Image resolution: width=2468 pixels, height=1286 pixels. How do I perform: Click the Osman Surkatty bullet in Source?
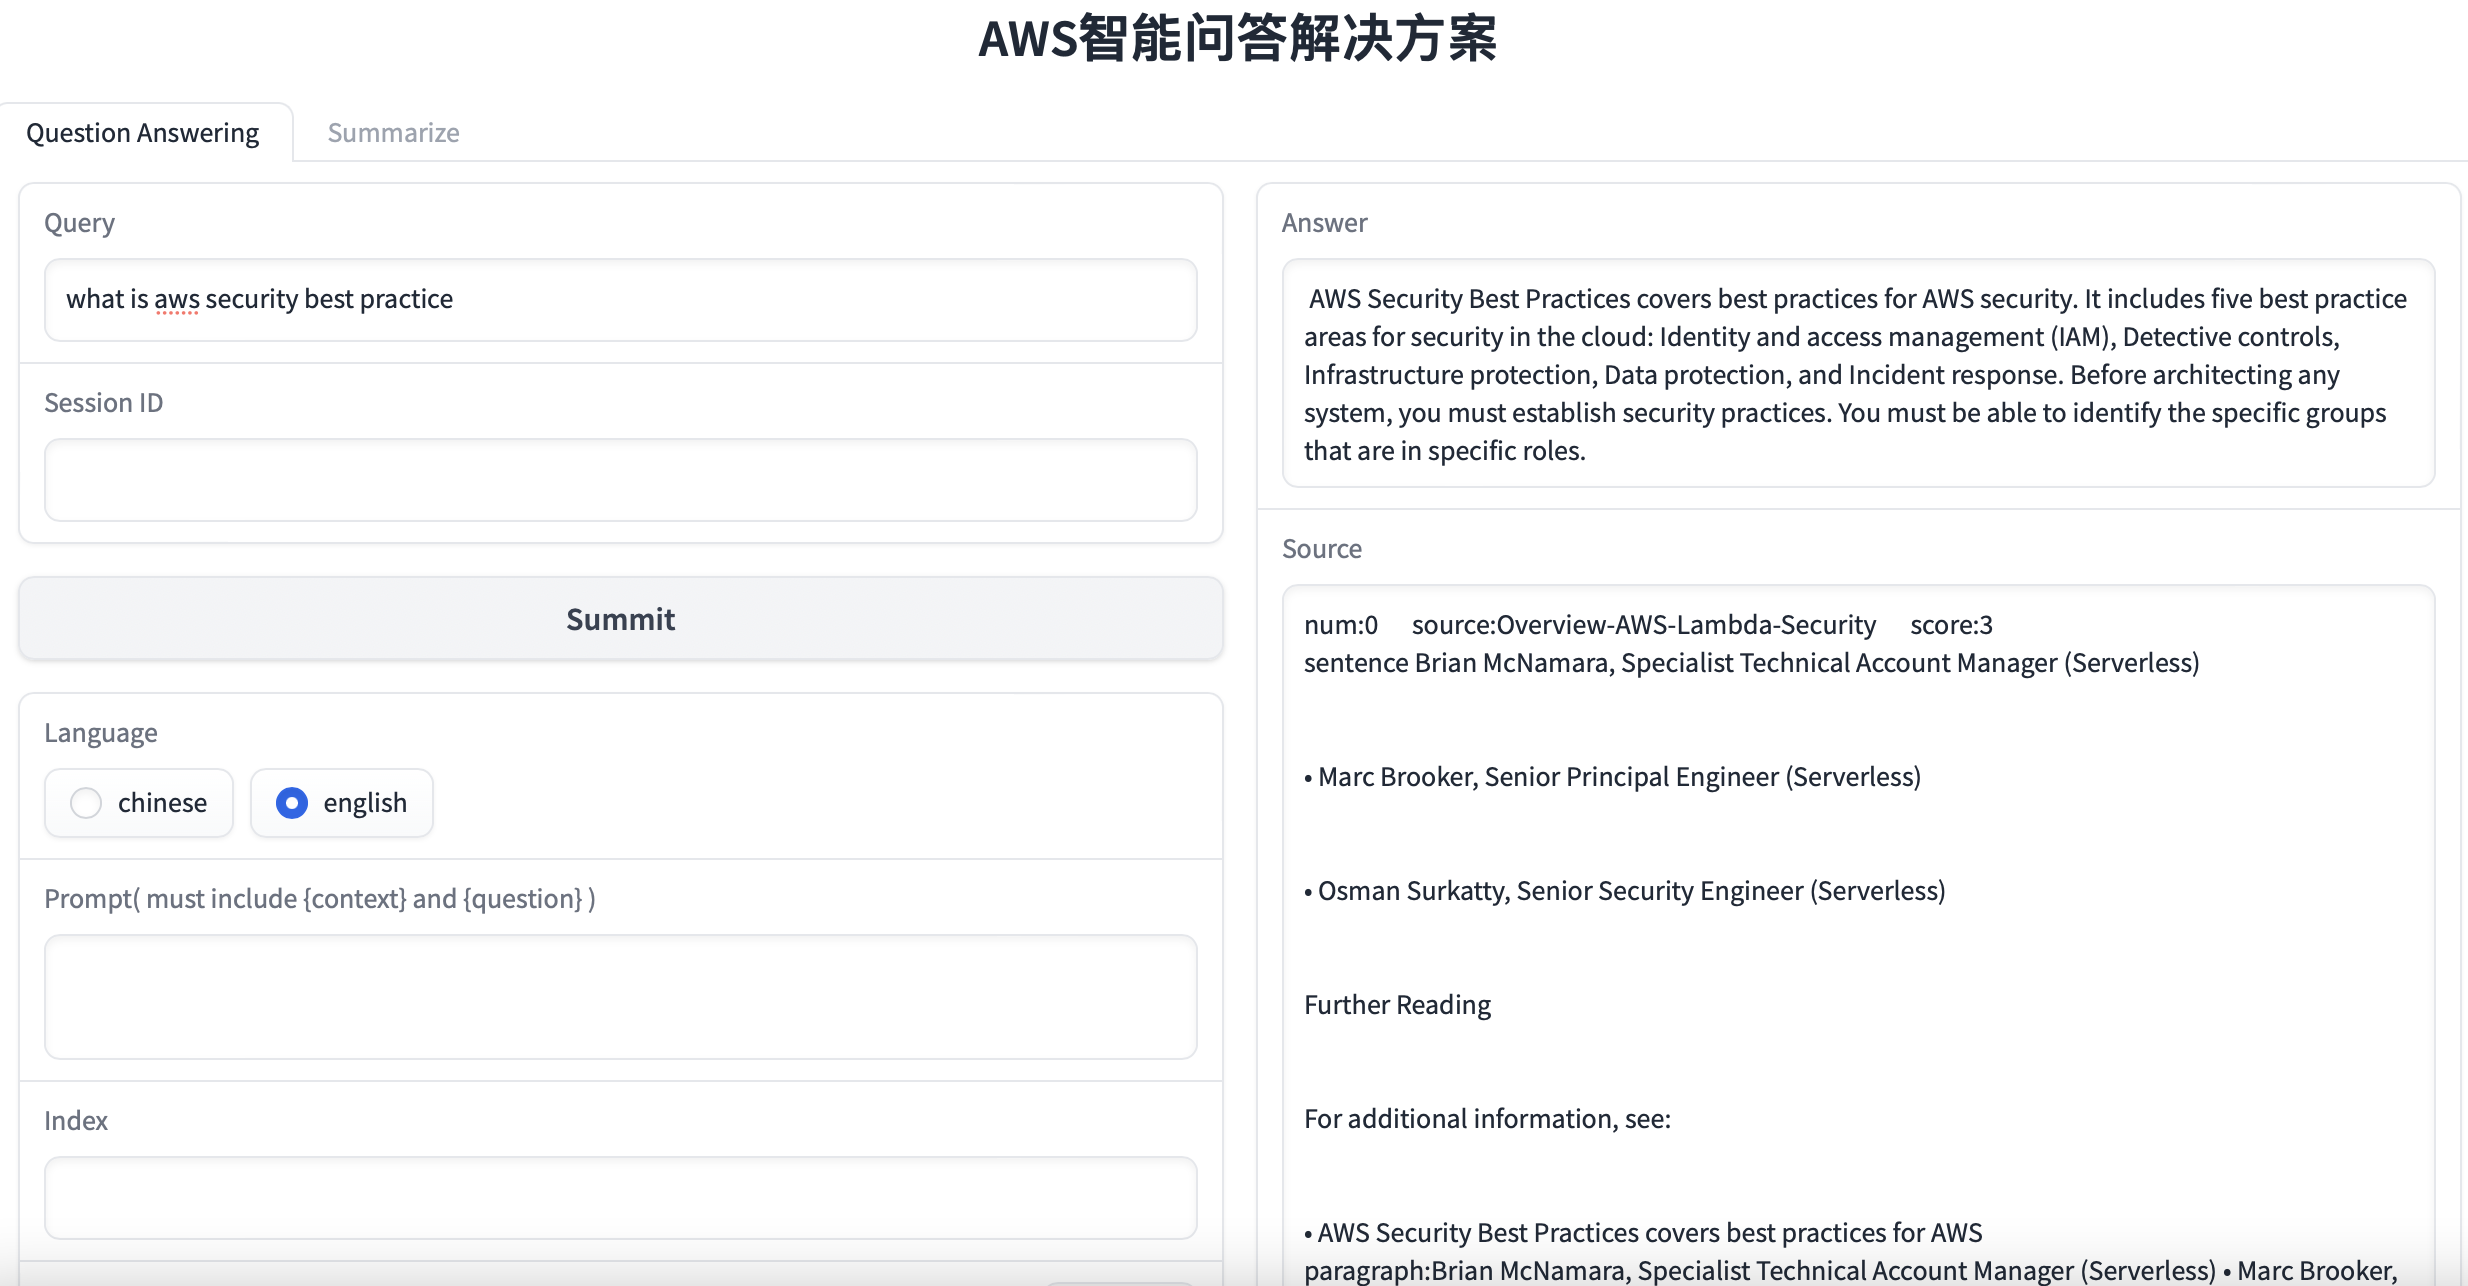pyautogui.click(x=1624, y=891)
